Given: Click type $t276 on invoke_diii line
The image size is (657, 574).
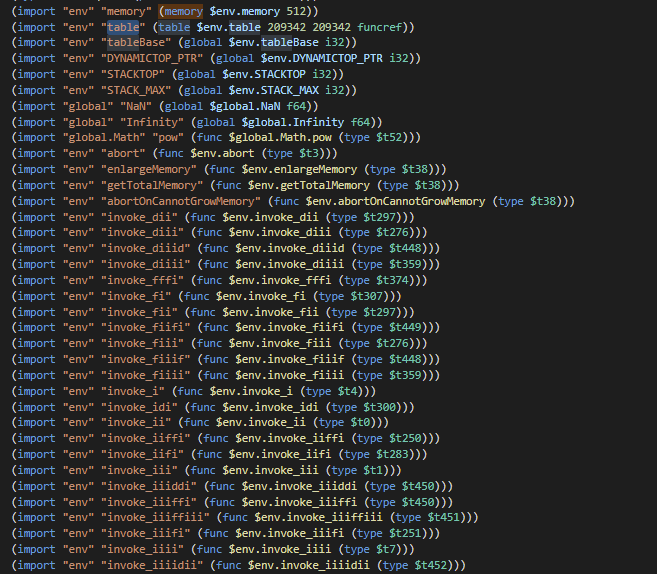Looking at the screenshot, I should [x=393, y=233].
